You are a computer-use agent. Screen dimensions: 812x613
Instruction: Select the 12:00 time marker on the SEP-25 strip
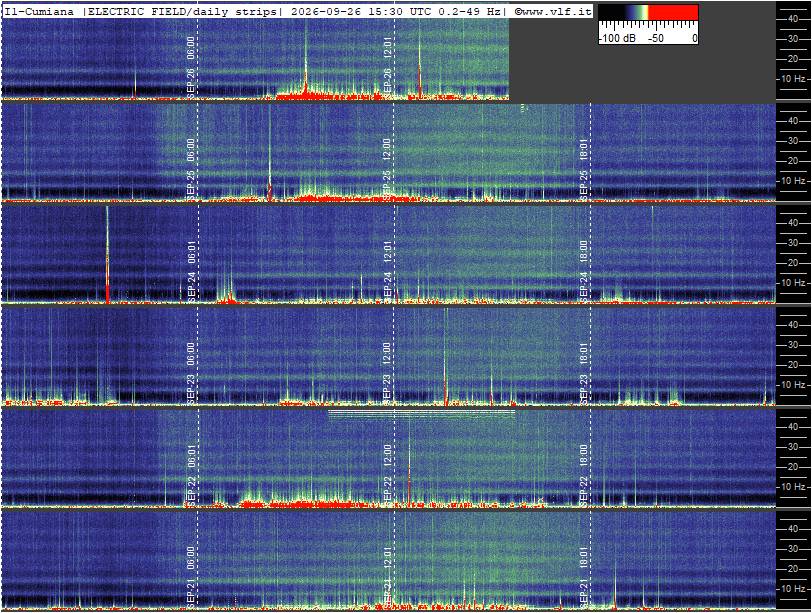click(387, 150)
